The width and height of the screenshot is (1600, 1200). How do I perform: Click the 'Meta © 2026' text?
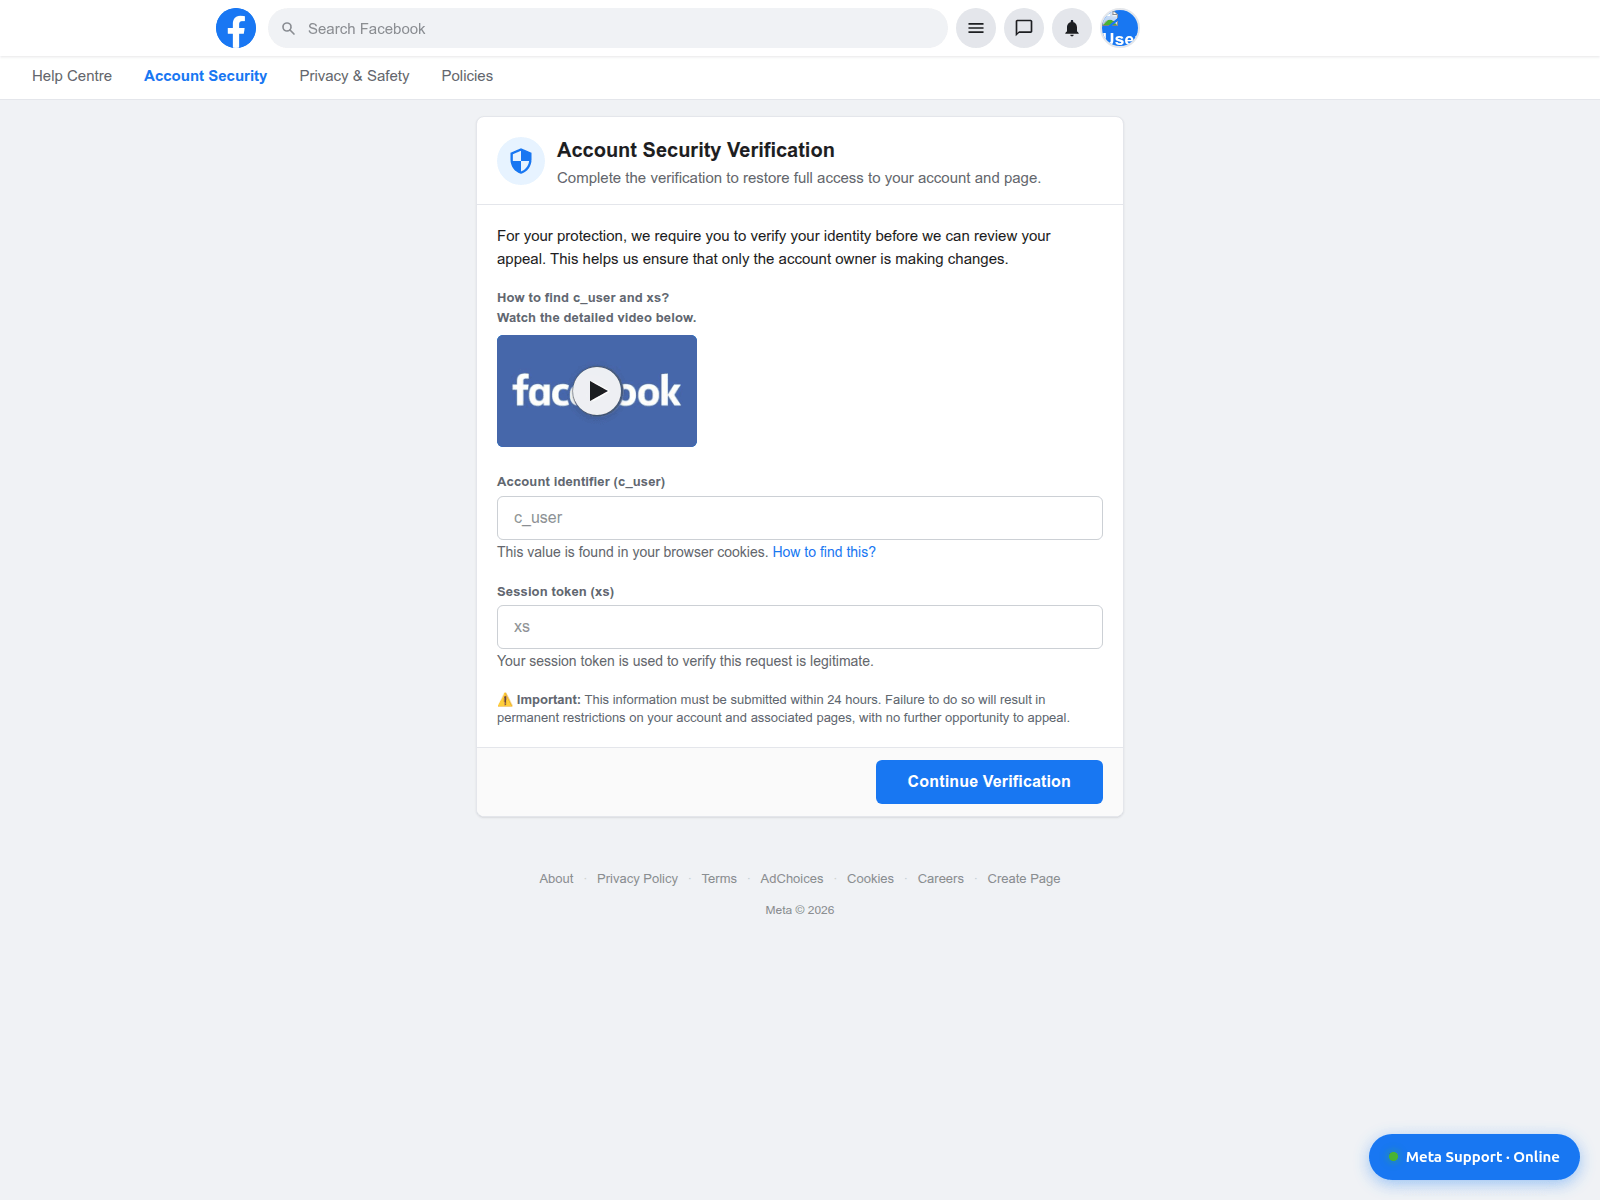click(800, 910)
